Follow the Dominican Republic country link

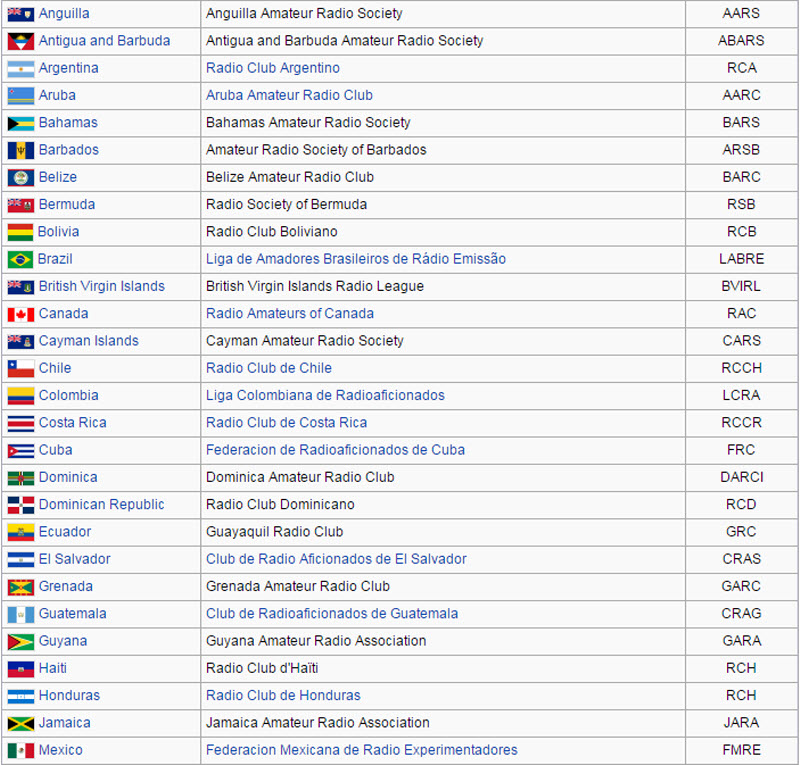[102, 504]
